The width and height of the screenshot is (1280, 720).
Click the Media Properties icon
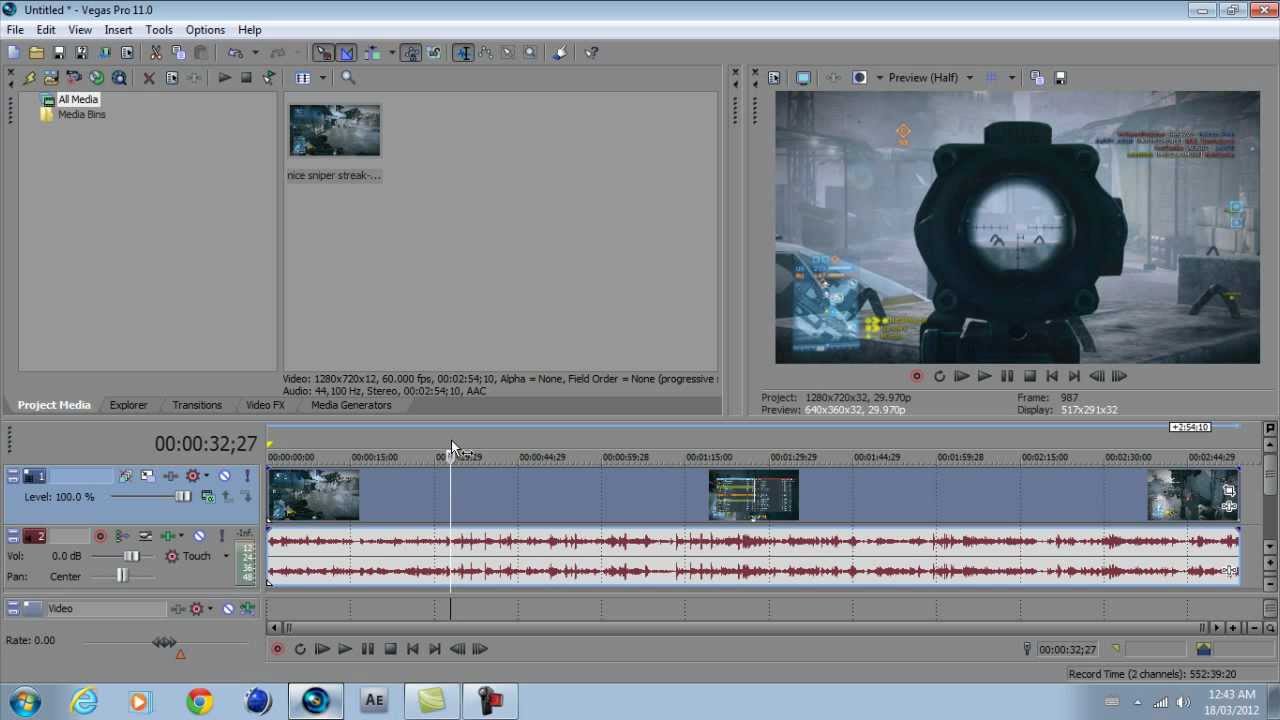[x=172, y=77]
